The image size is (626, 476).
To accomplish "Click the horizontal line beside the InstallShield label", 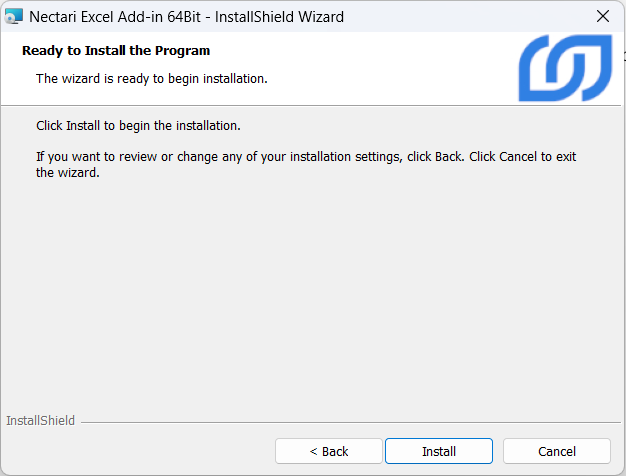I will [x=350, y=422].
